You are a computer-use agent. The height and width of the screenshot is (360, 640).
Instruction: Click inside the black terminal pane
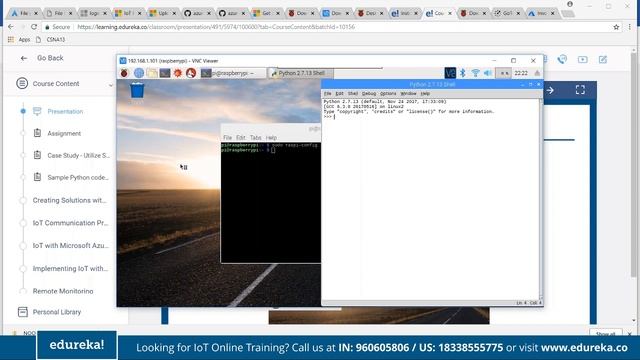pyautogui.click(x=271, y=202)
